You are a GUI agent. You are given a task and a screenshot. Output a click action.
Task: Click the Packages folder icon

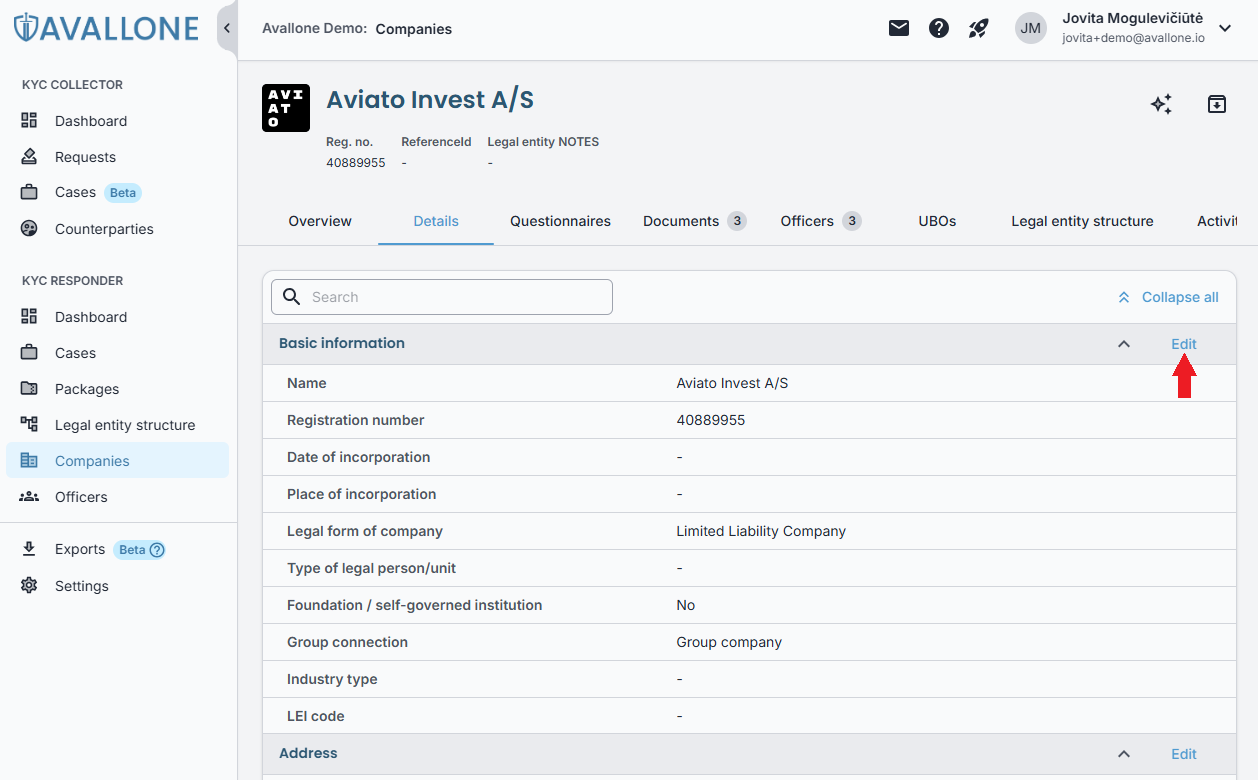pos(29,388)
